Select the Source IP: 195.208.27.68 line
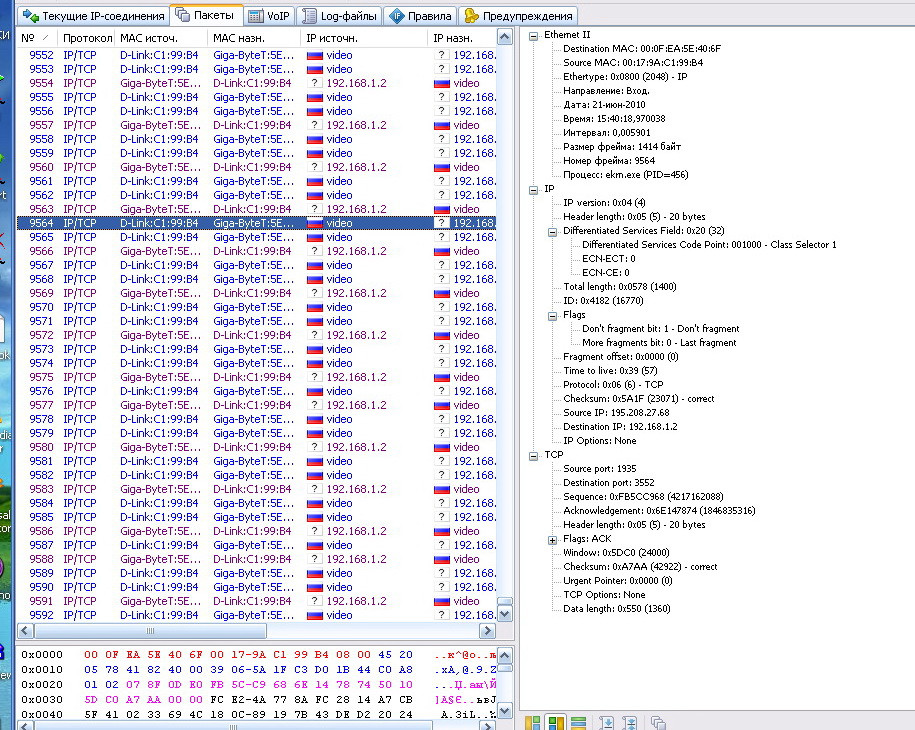This screenshot has height=730, width=915. (616, 413)
